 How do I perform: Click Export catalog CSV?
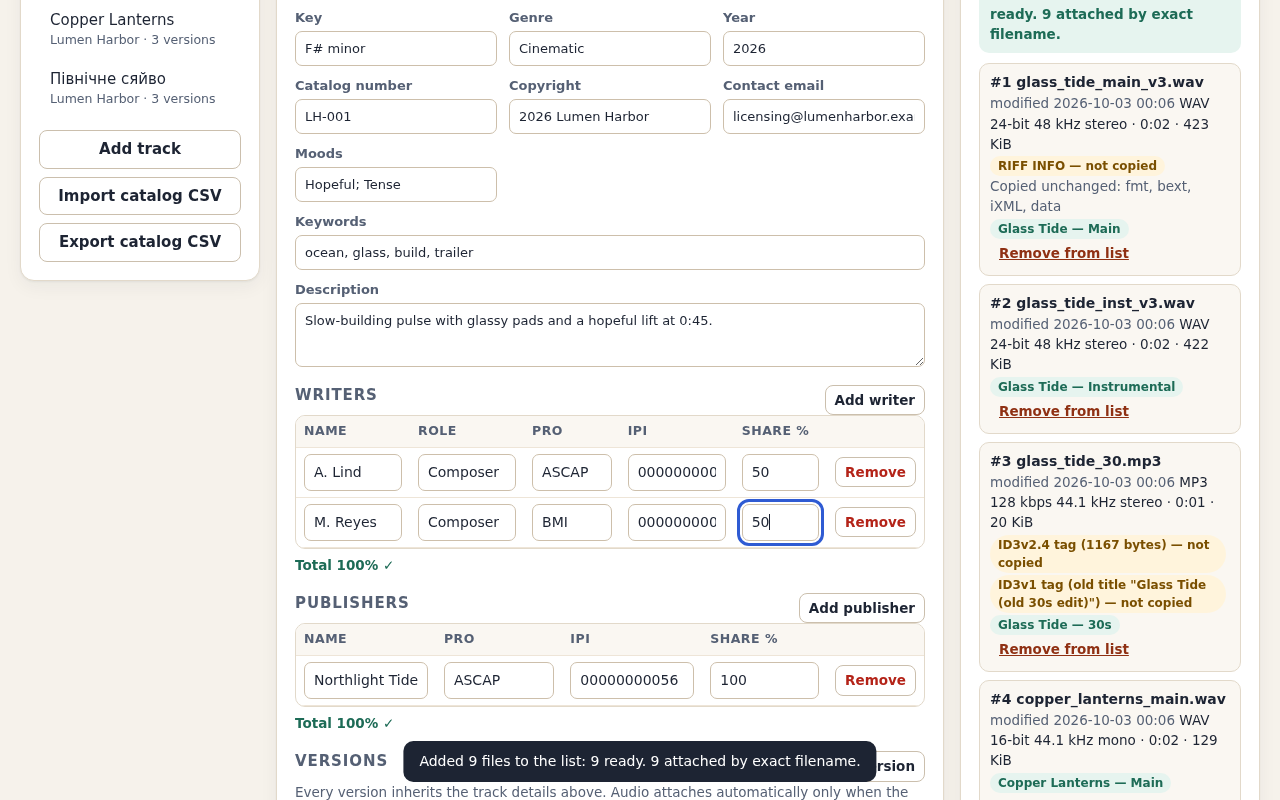tap(140, 242)
